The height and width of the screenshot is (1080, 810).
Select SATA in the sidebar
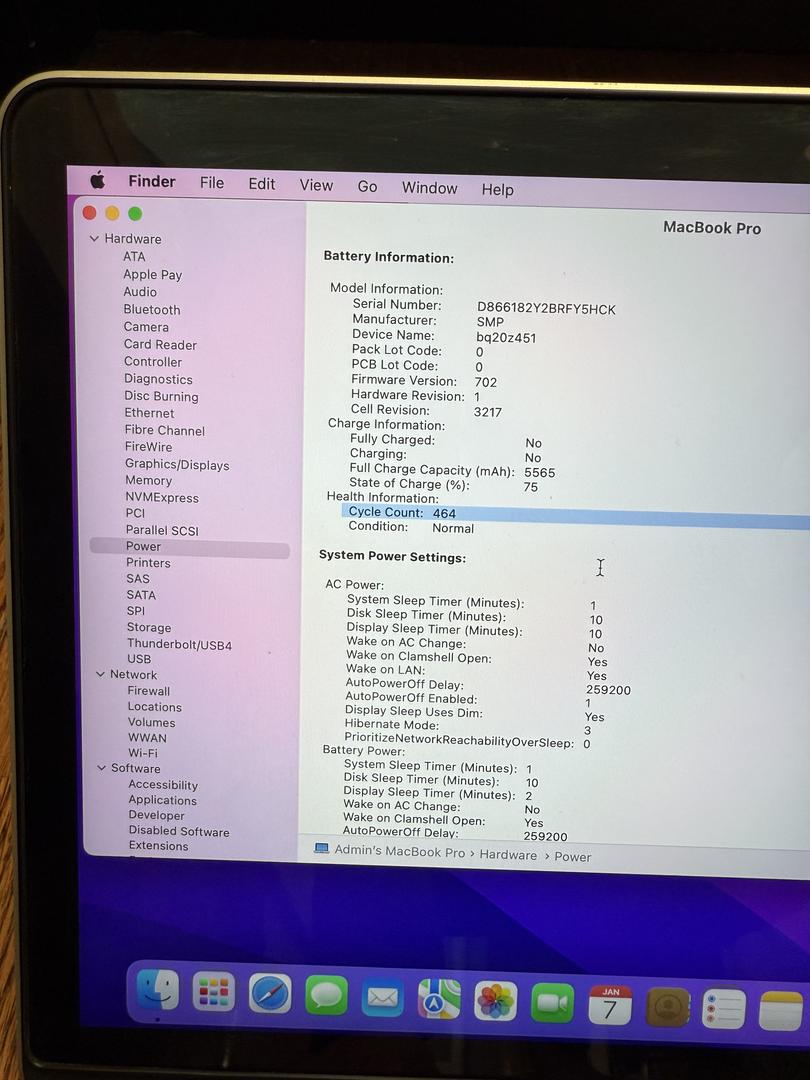click(141, 594)
